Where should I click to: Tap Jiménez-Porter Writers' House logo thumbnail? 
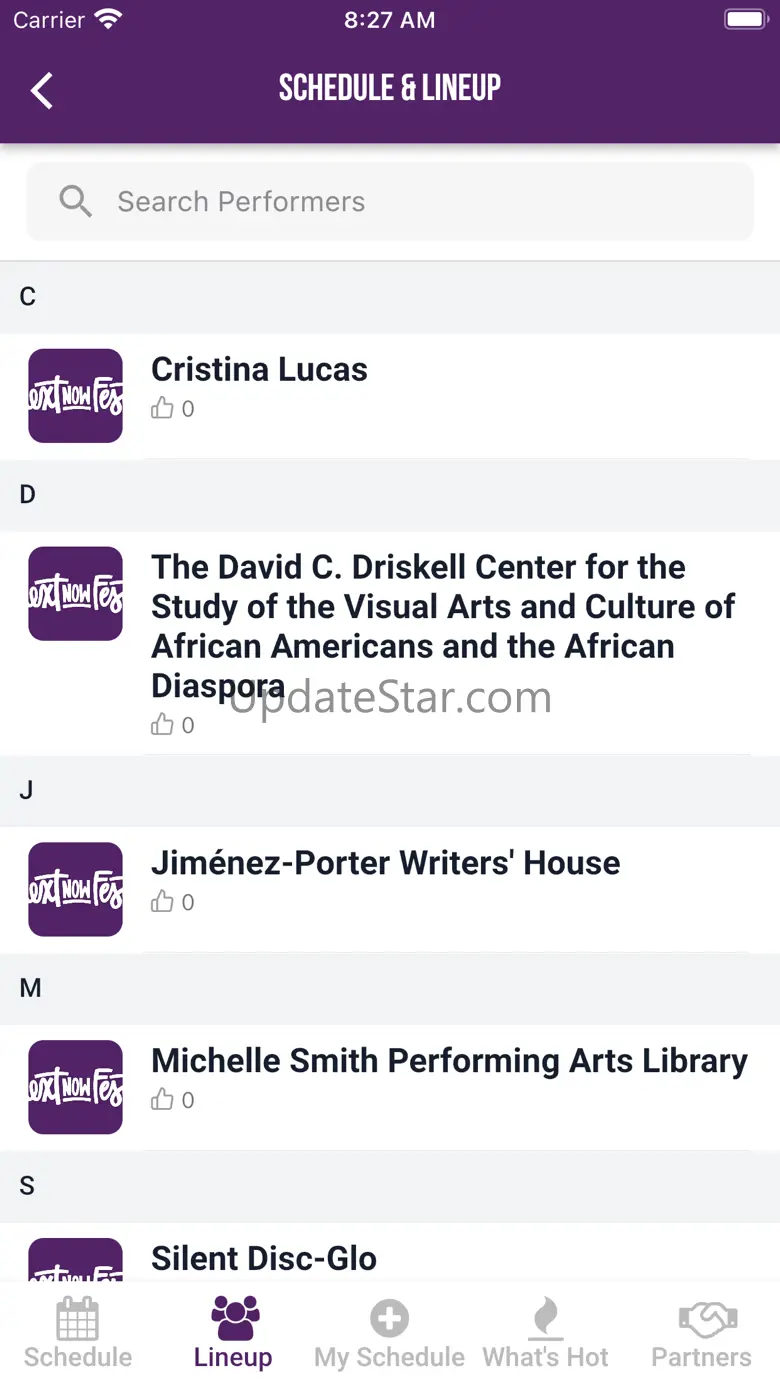click(x=75, y=889)
